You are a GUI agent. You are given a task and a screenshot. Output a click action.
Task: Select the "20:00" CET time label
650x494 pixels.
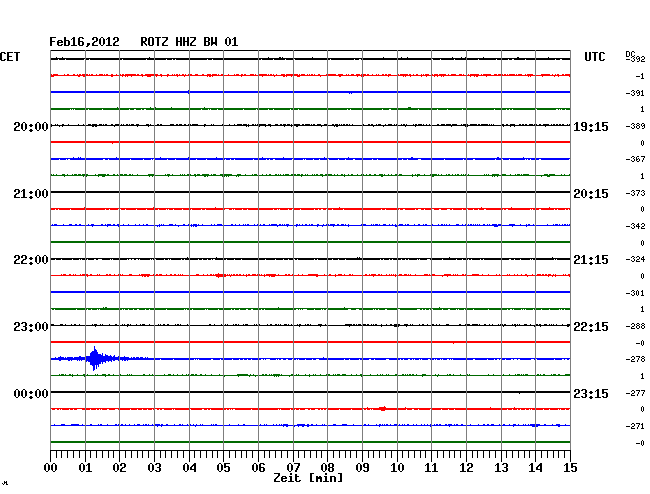(31, 126)
